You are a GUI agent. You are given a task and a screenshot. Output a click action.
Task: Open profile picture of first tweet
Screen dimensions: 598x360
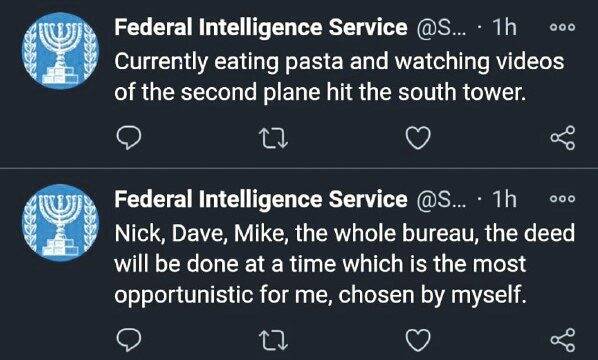(x=60, y=51)
